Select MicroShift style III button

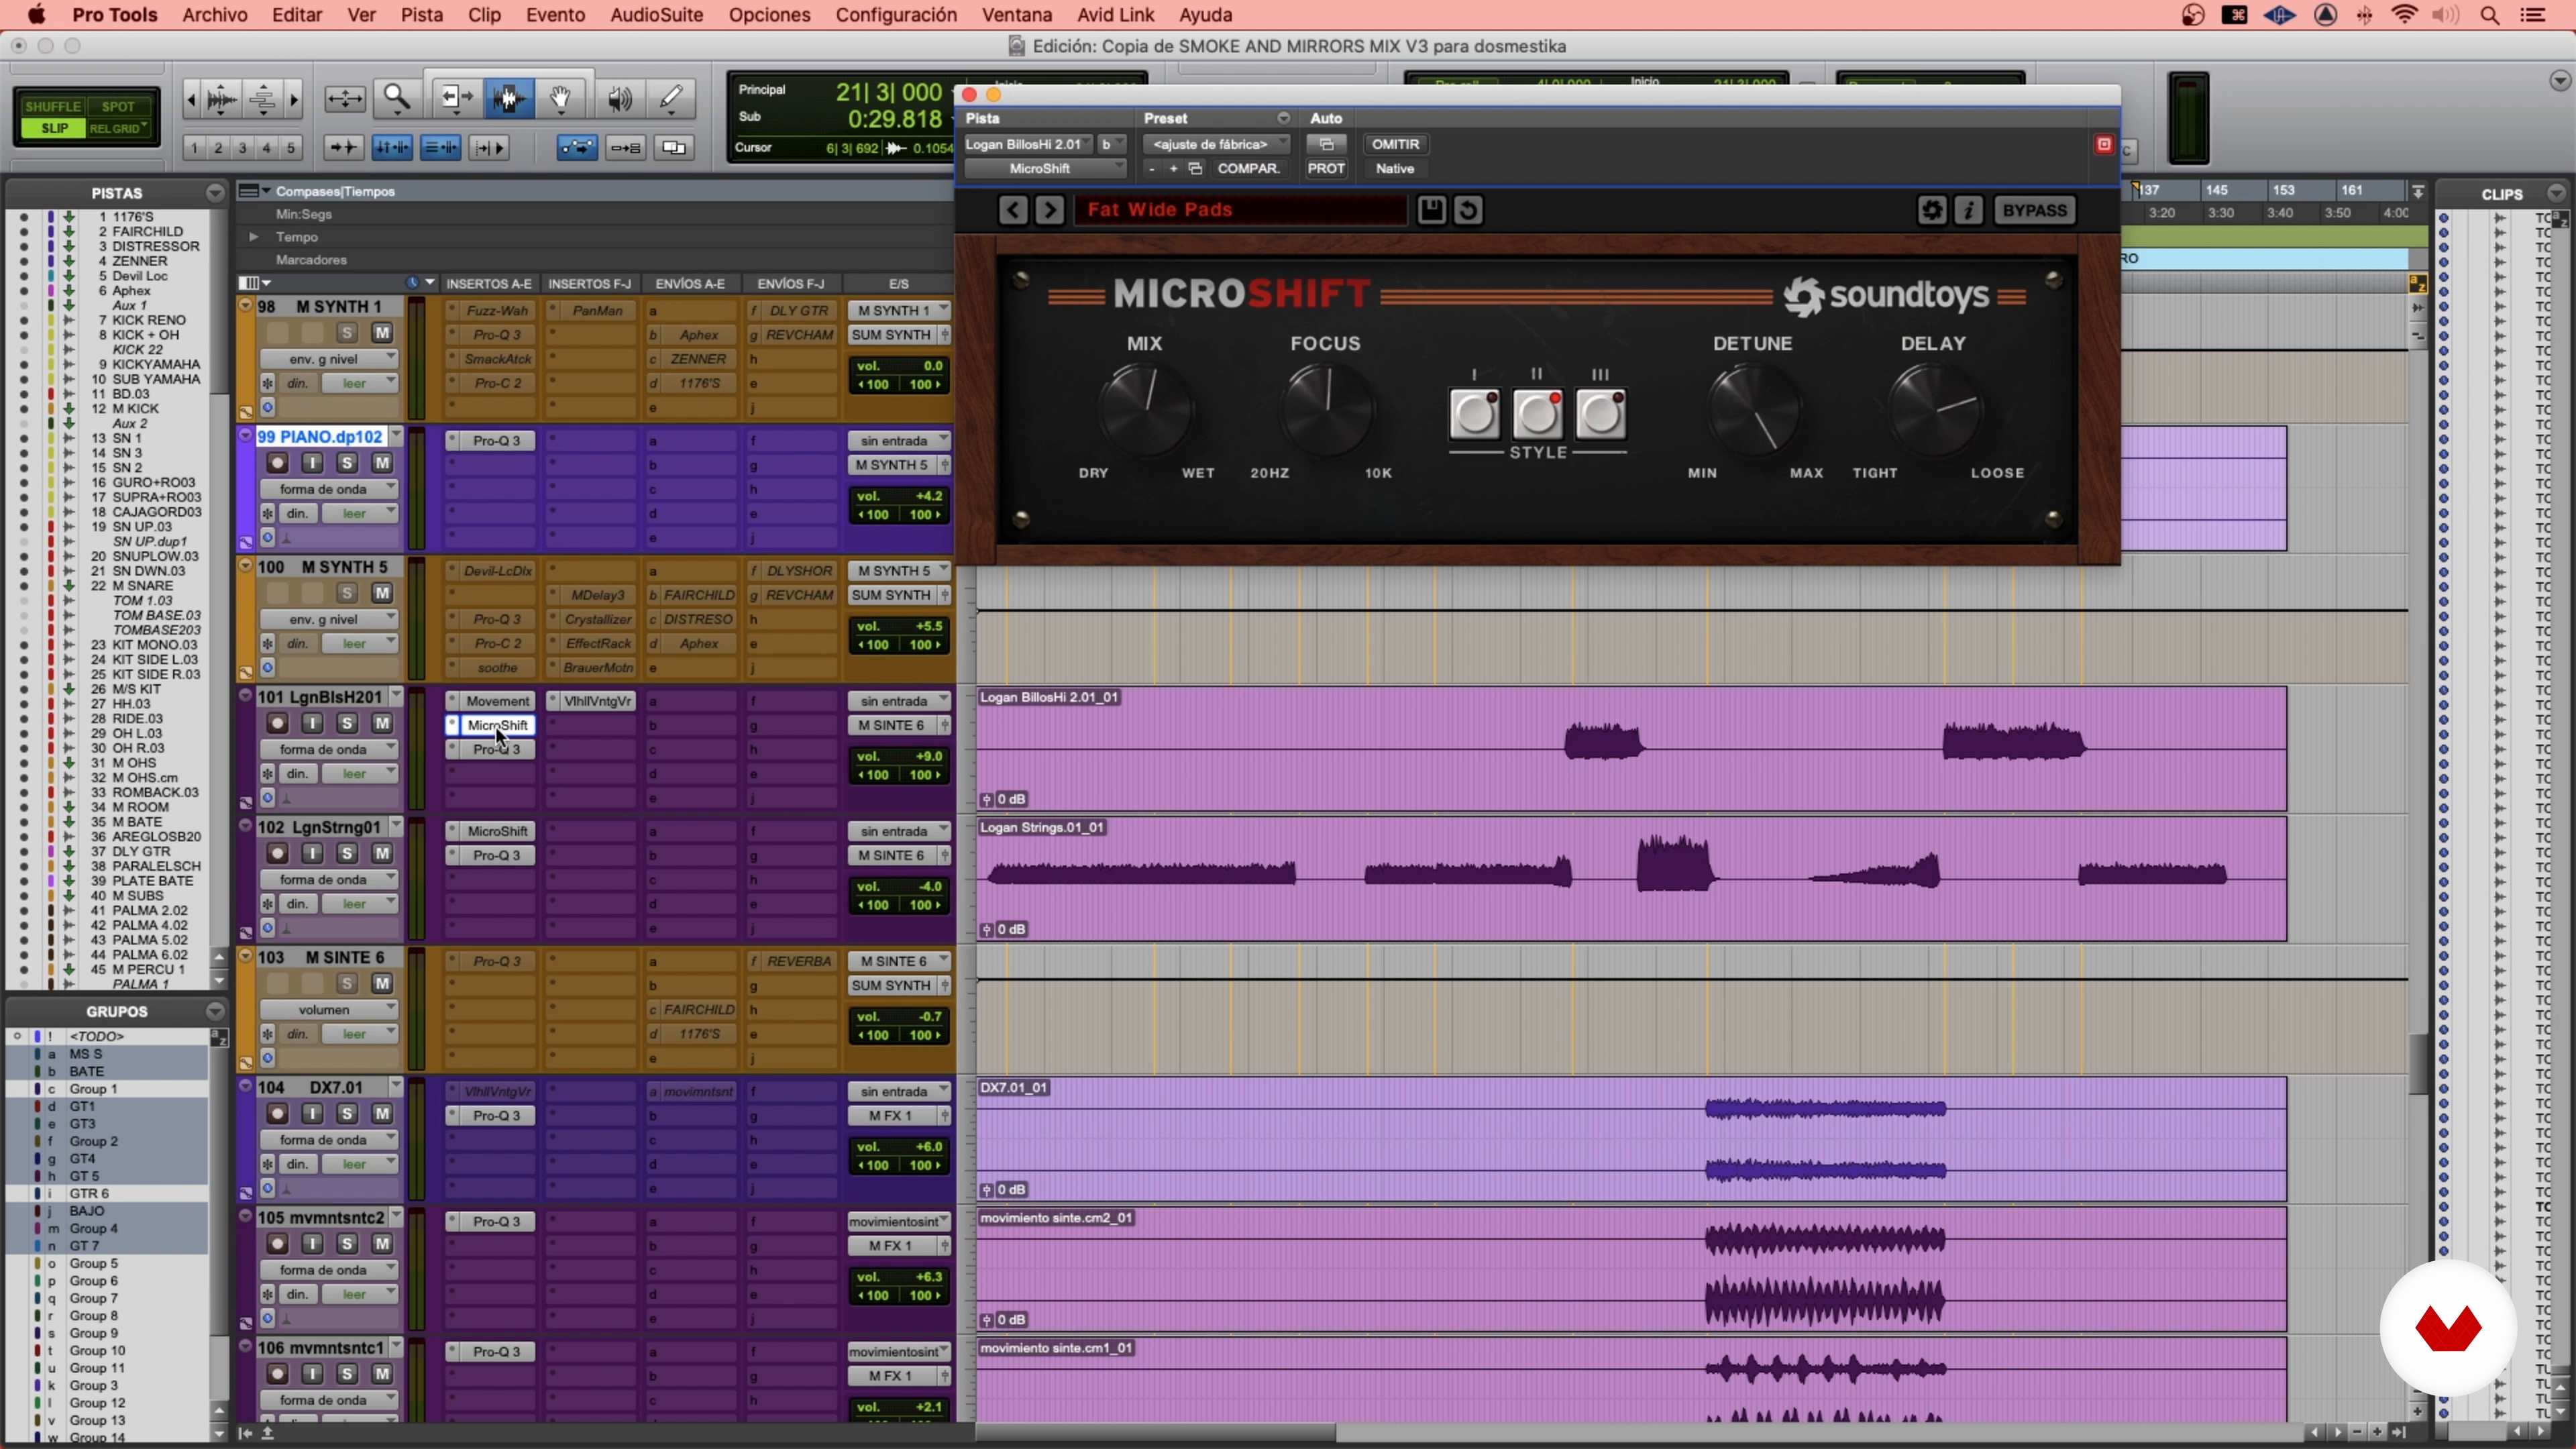pos(1600,414)
